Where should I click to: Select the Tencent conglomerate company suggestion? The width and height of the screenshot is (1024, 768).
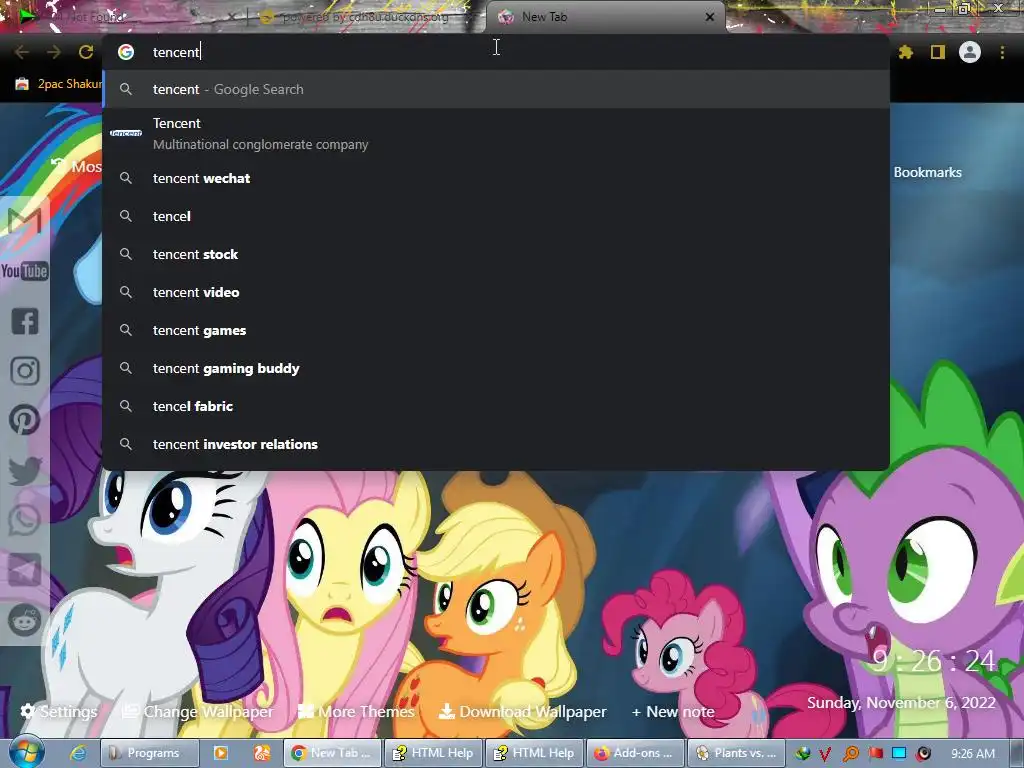point(496,133)
